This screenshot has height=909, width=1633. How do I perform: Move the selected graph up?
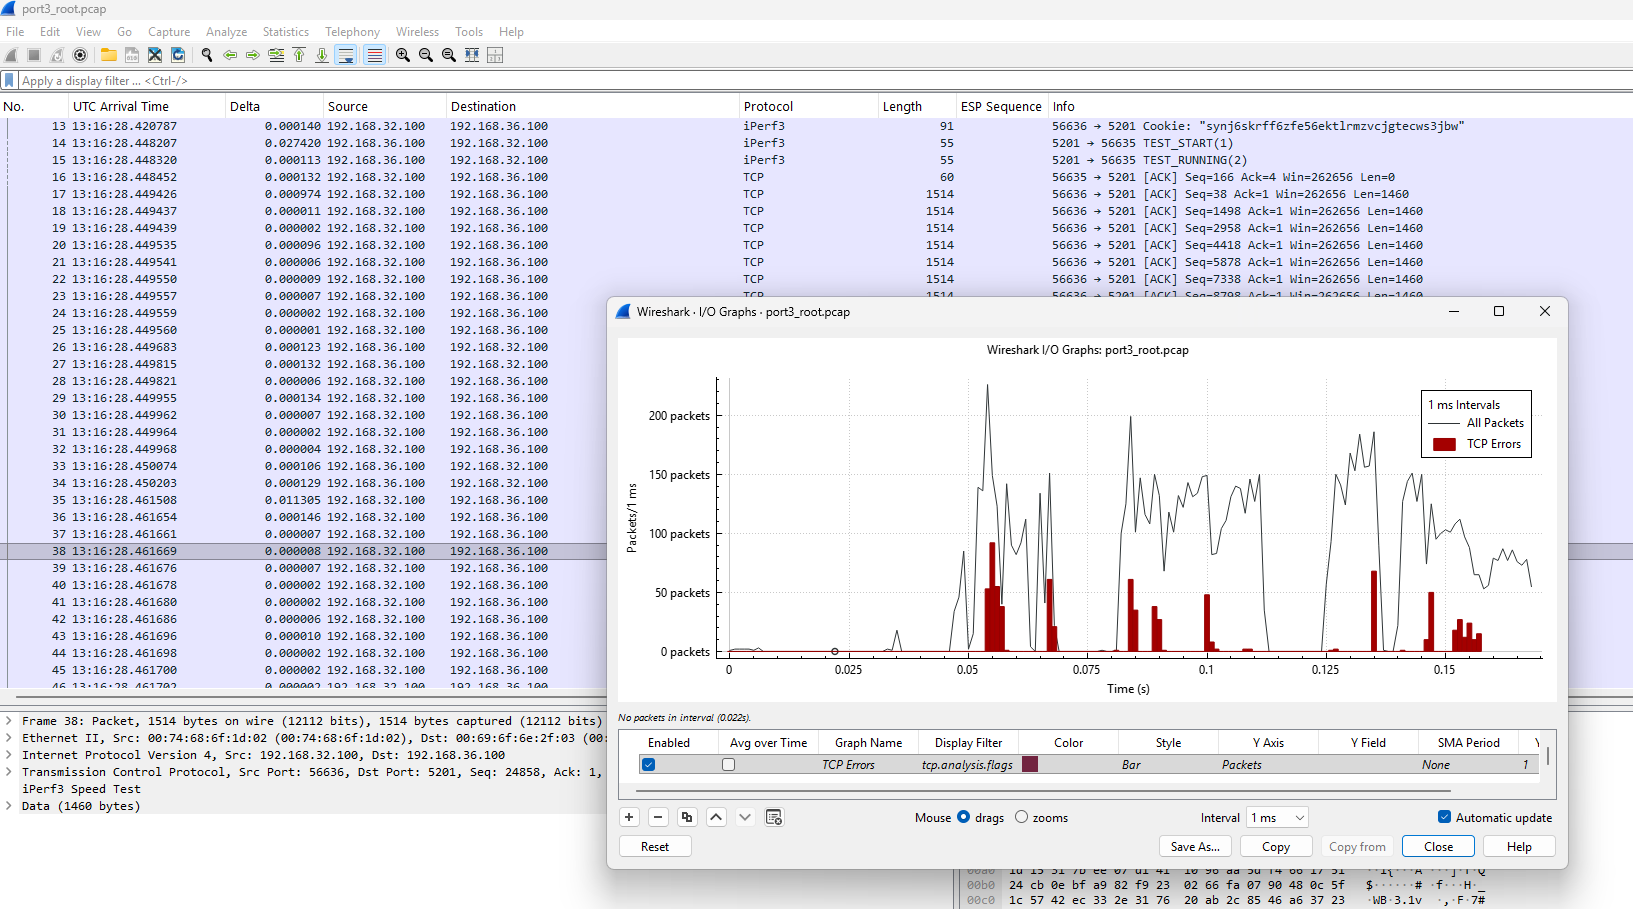tap(716, 817)
